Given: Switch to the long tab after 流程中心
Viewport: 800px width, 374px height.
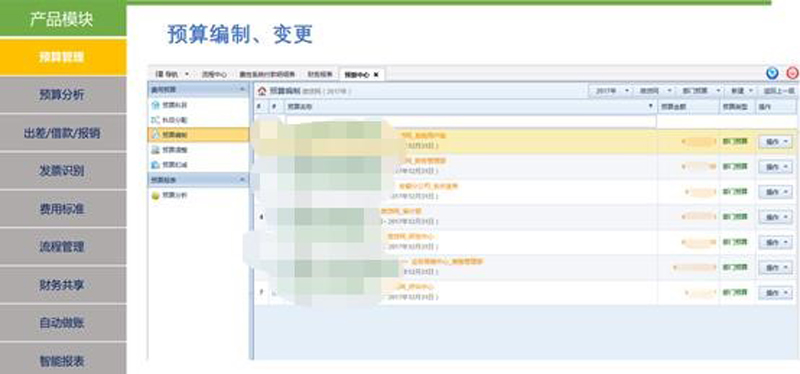Looking at the screenshot, I should point(267,74).
